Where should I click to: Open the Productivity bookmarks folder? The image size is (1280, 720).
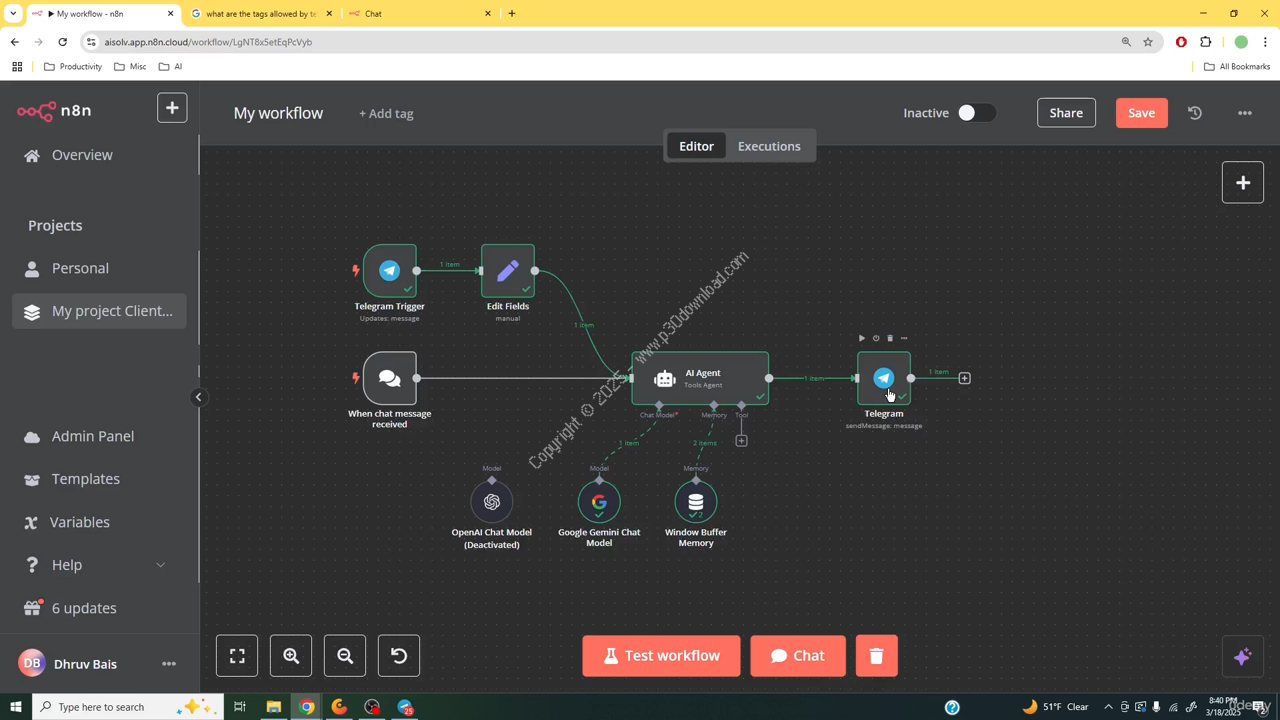pyautogui.click(x=73, y=67)
